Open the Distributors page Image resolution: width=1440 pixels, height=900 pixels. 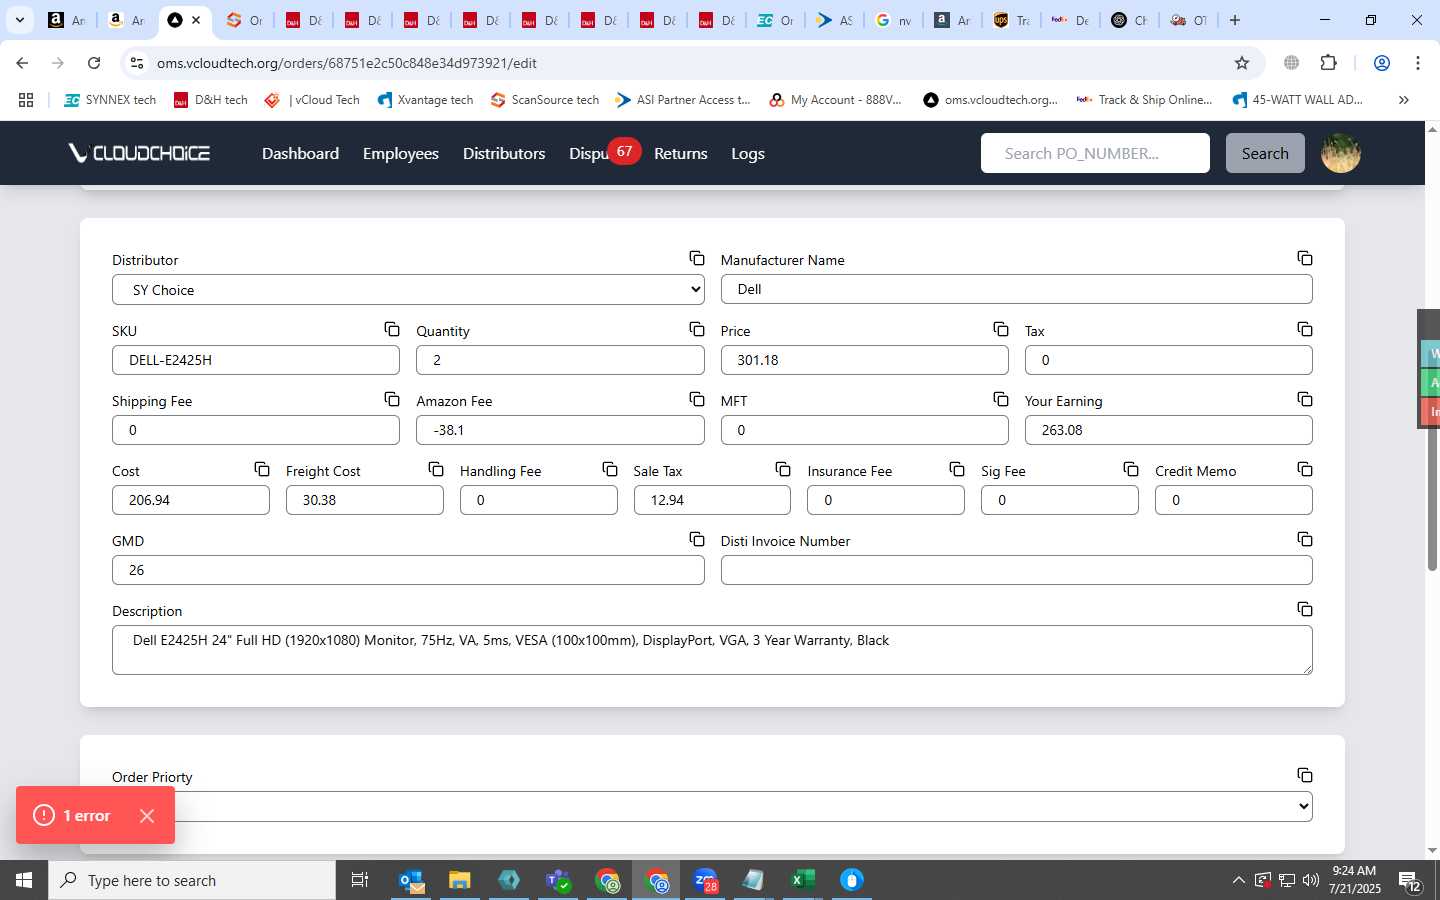(504, 153)
